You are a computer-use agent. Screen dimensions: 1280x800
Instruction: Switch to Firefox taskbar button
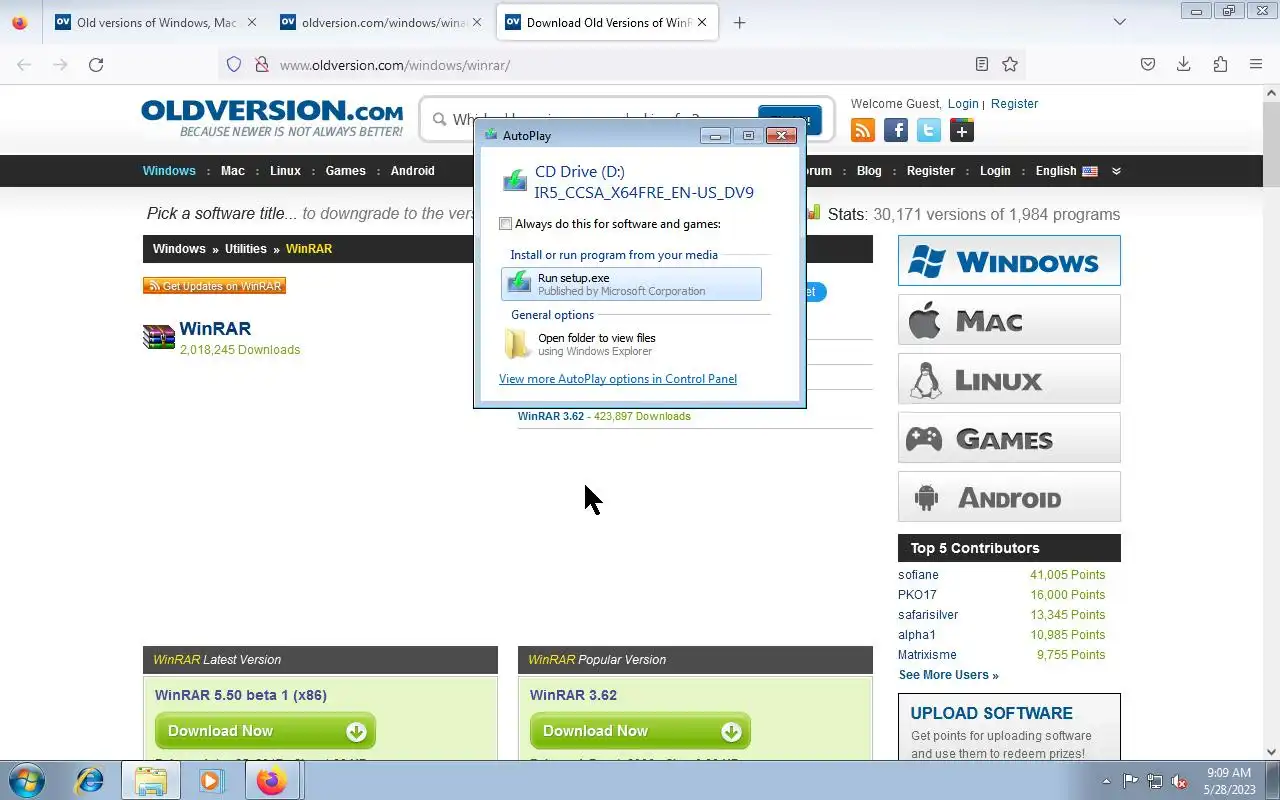[272, 780]
